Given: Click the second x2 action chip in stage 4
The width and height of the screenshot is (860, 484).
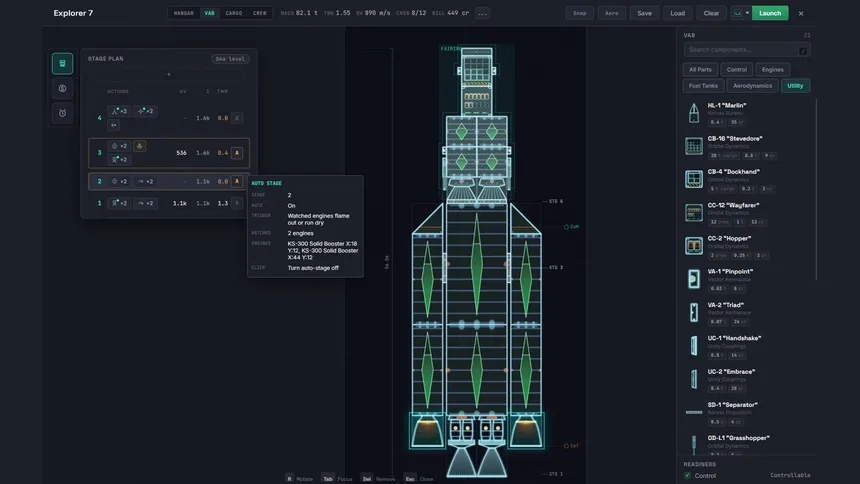Looking at the screenshot, I should 145,111.
